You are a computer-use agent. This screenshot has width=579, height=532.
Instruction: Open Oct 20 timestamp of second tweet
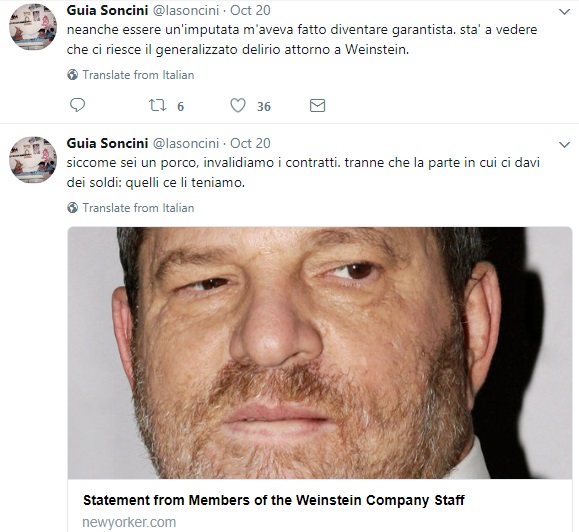pyautogui.click(x=250, y=143)
